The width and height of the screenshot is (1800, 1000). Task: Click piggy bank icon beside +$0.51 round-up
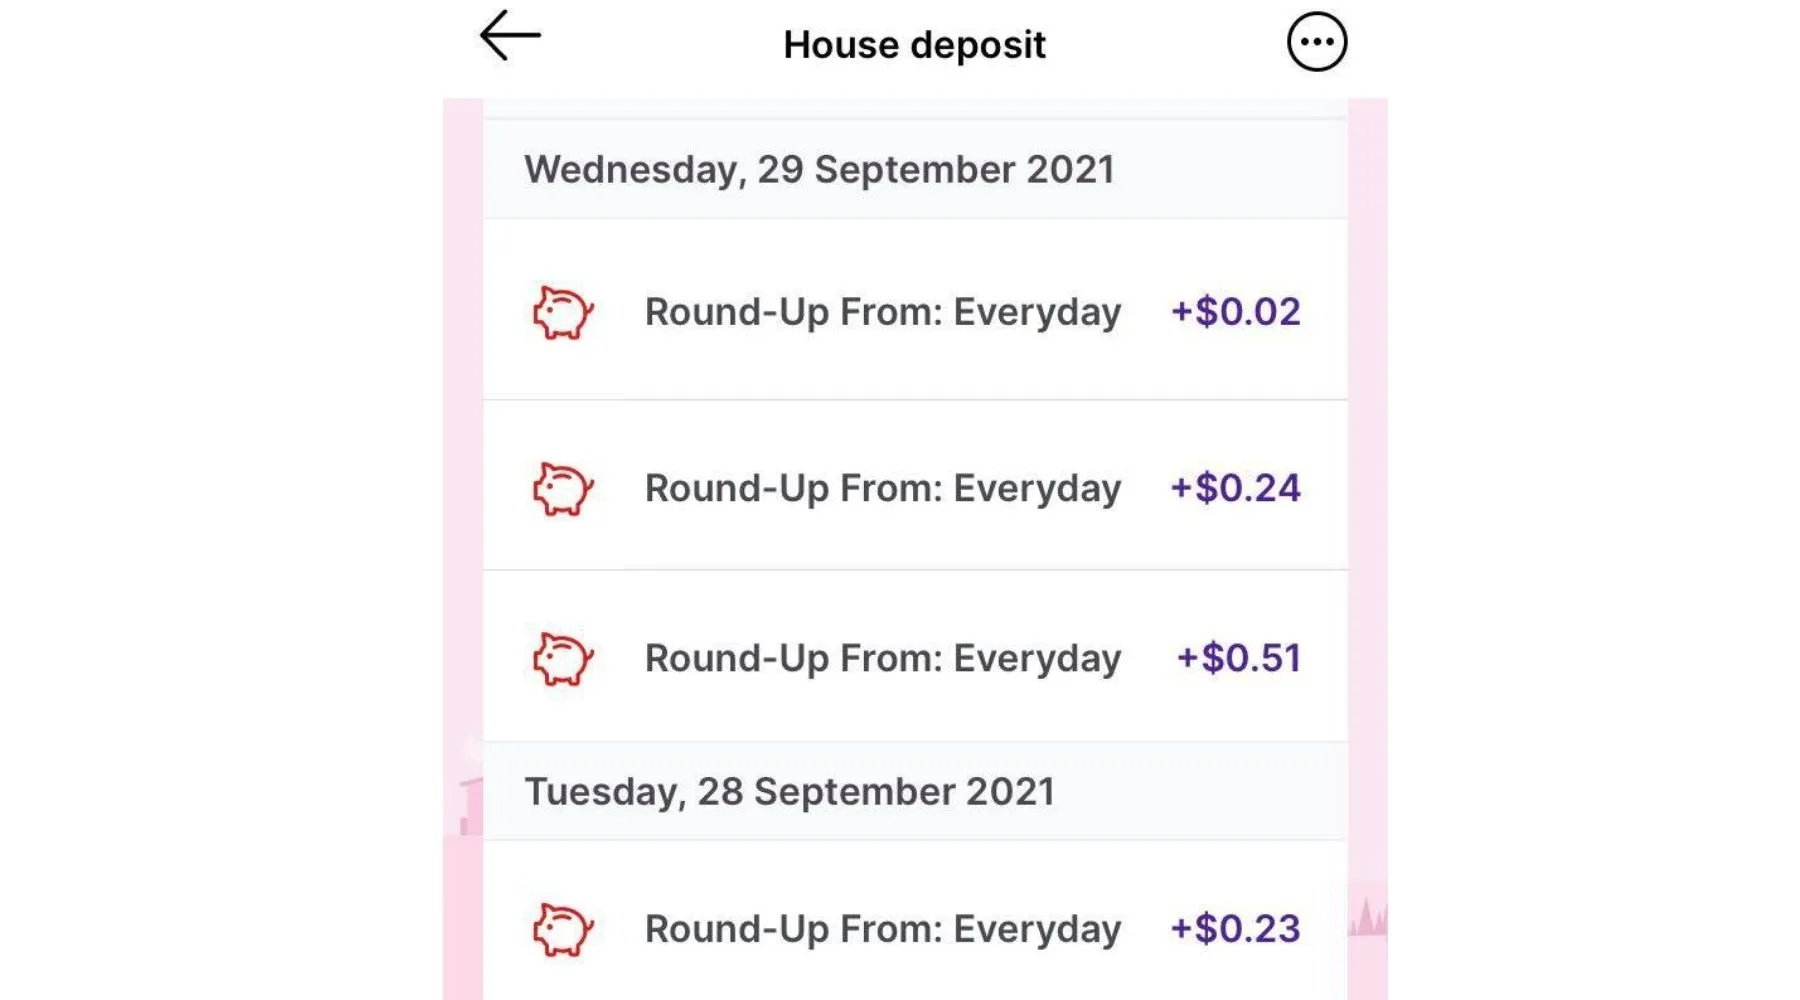click(x=562, y=659)
